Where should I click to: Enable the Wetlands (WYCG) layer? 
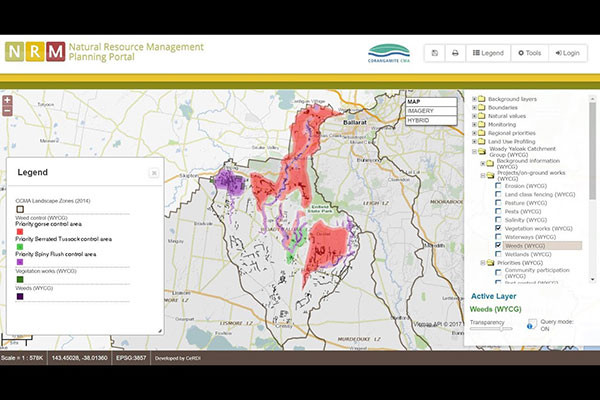[x=498, y=254]
